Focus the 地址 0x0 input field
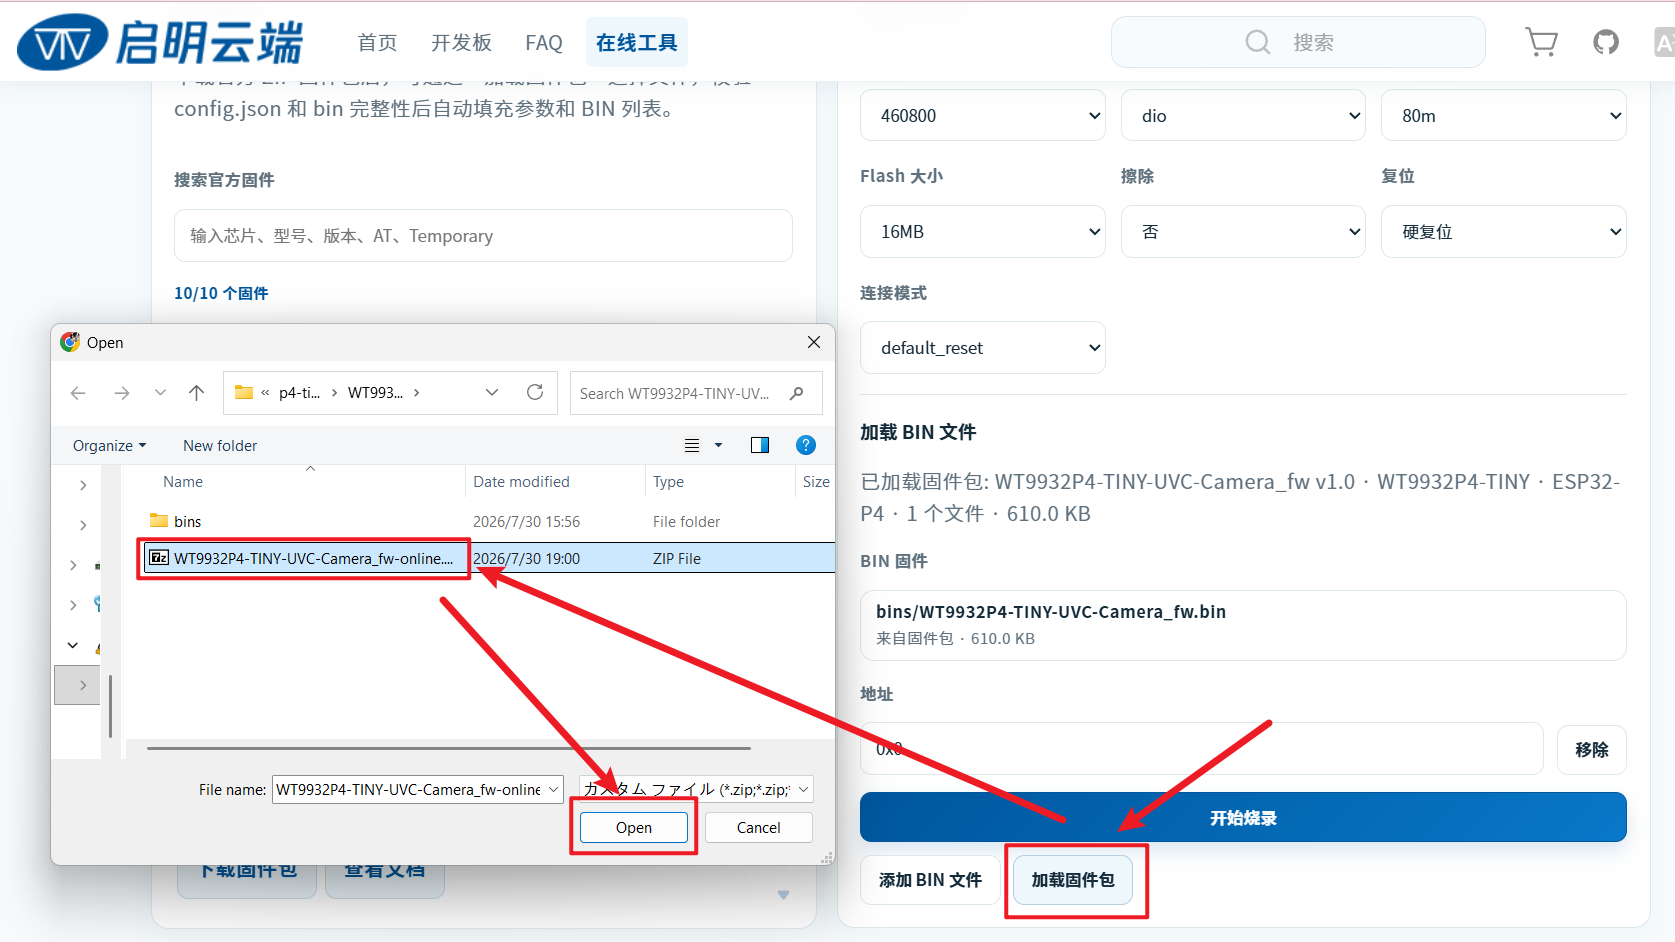Viewport: 1675px width, 942px height. tap(1202, 748)
